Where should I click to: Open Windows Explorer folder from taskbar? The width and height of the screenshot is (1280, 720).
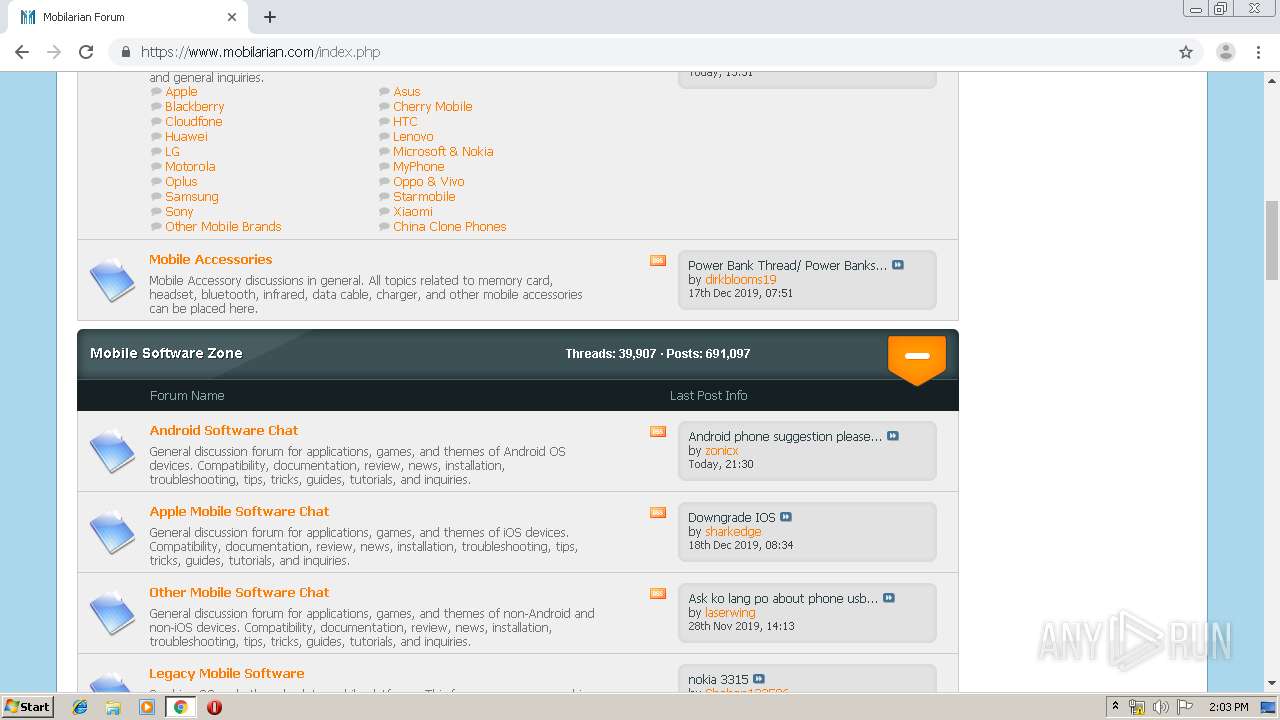click(x=113, y=707)
